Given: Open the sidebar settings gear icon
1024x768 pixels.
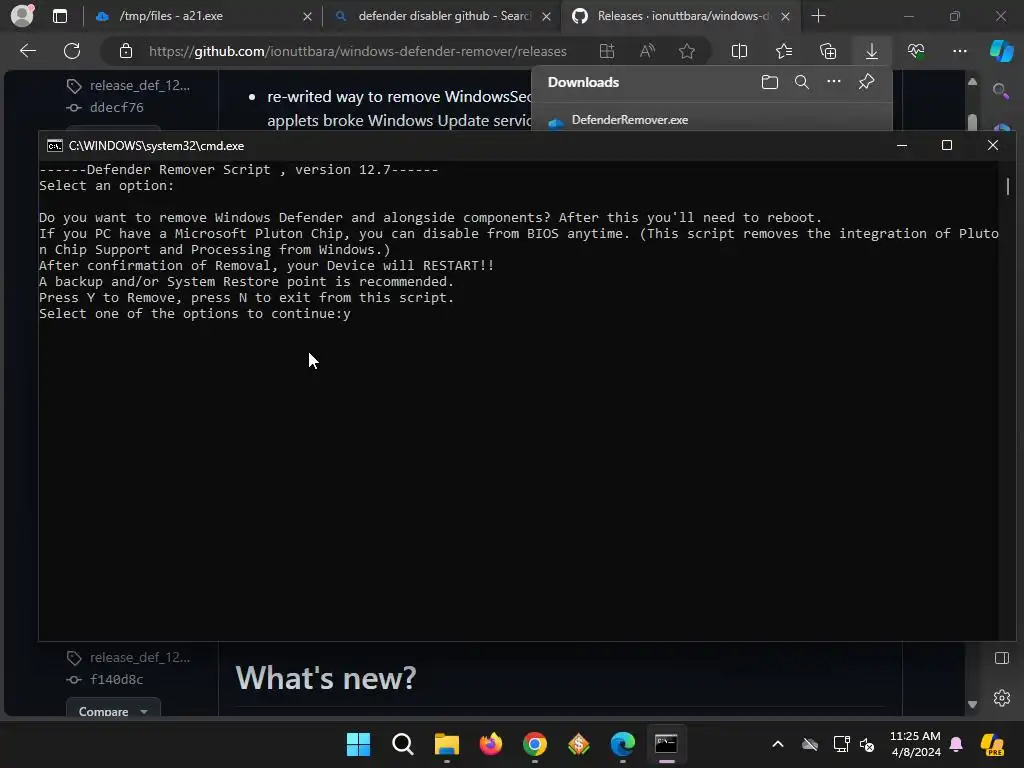Looking at the screenshot, I should [1002, 697].
